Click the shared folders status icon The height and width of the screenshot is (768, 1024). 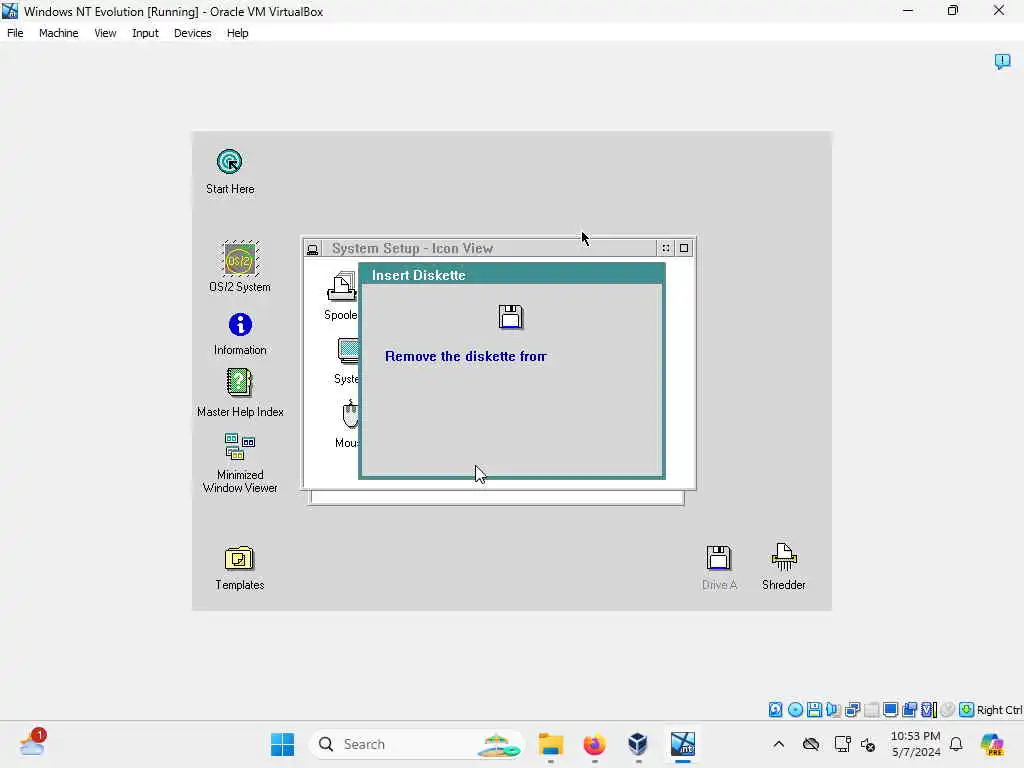tap(909, 709)
